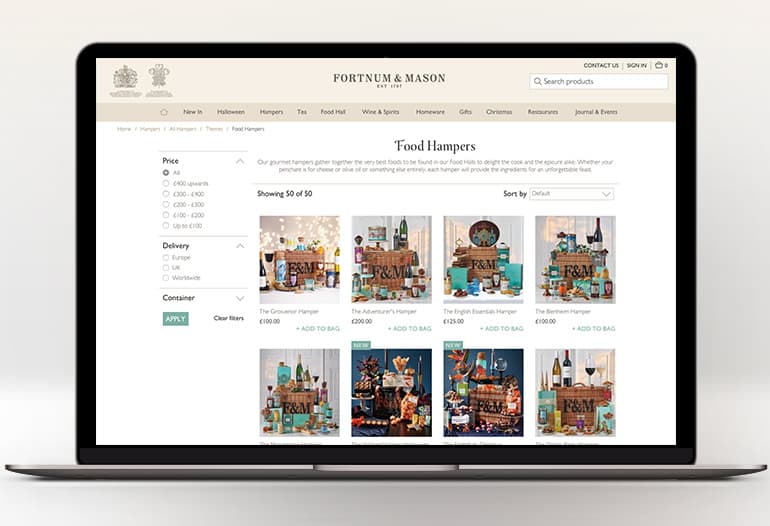Add The Grosvenor Hamper to bag
Viewport: 770px width, 526px height.
318,329
